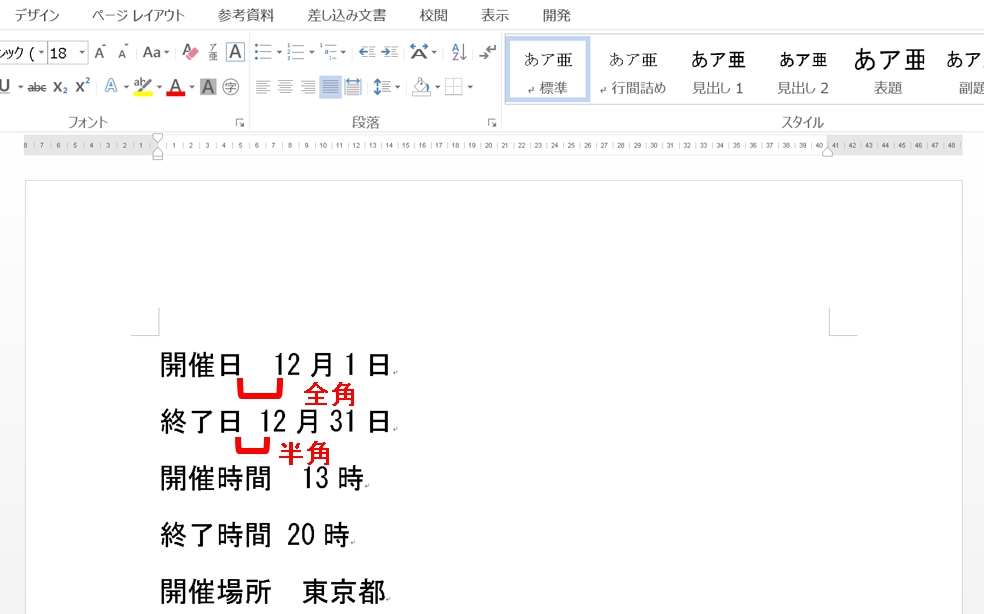Expand the font color dropdown arrow
984x614 pixels.
click(191, 87)
